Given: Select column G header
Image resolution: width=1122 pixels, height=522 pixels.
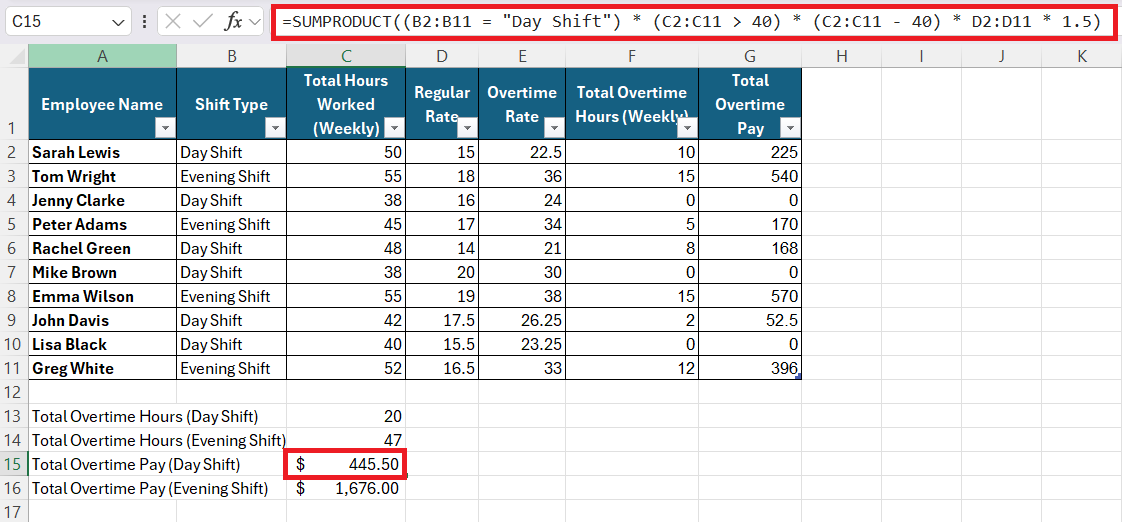Looking at the screenshot, I should tap(750, 56).
